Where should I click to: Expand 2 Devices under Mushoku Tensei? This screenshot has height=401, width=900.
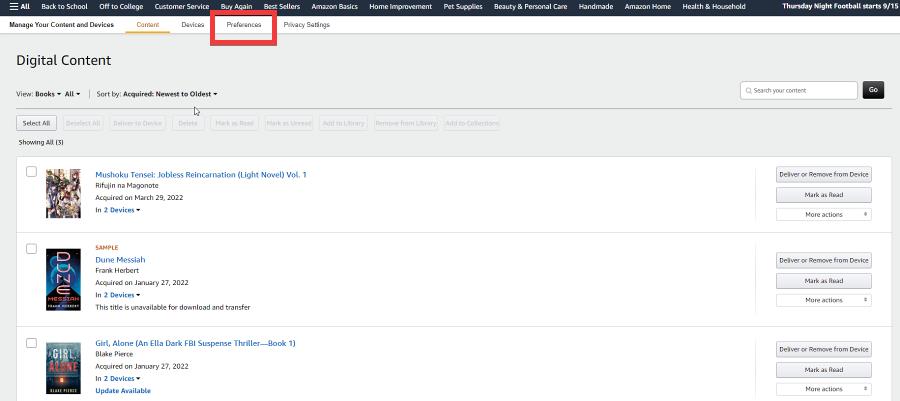[122, 211]
